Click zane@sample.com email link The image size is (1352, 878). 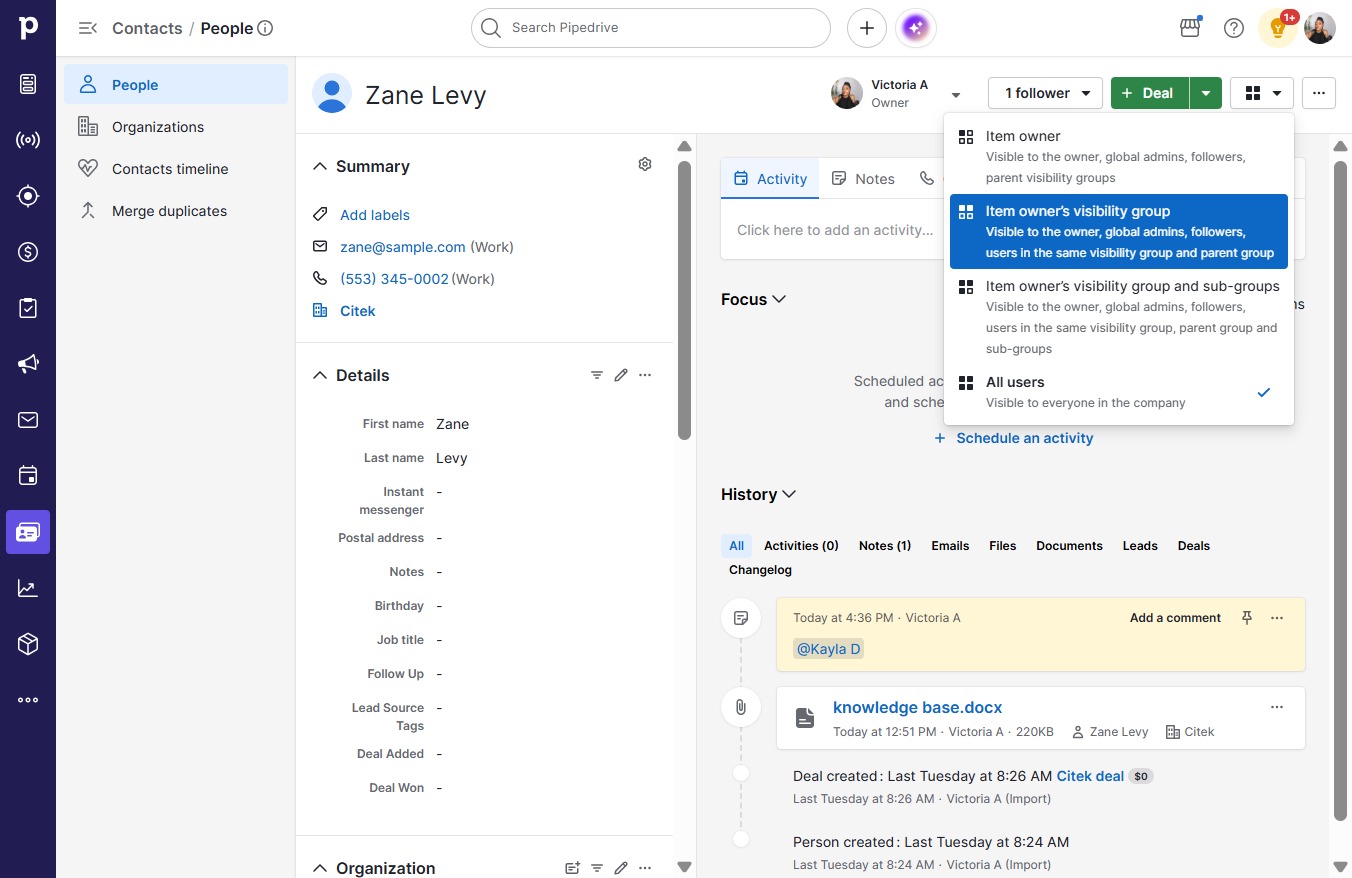point(403,247)
